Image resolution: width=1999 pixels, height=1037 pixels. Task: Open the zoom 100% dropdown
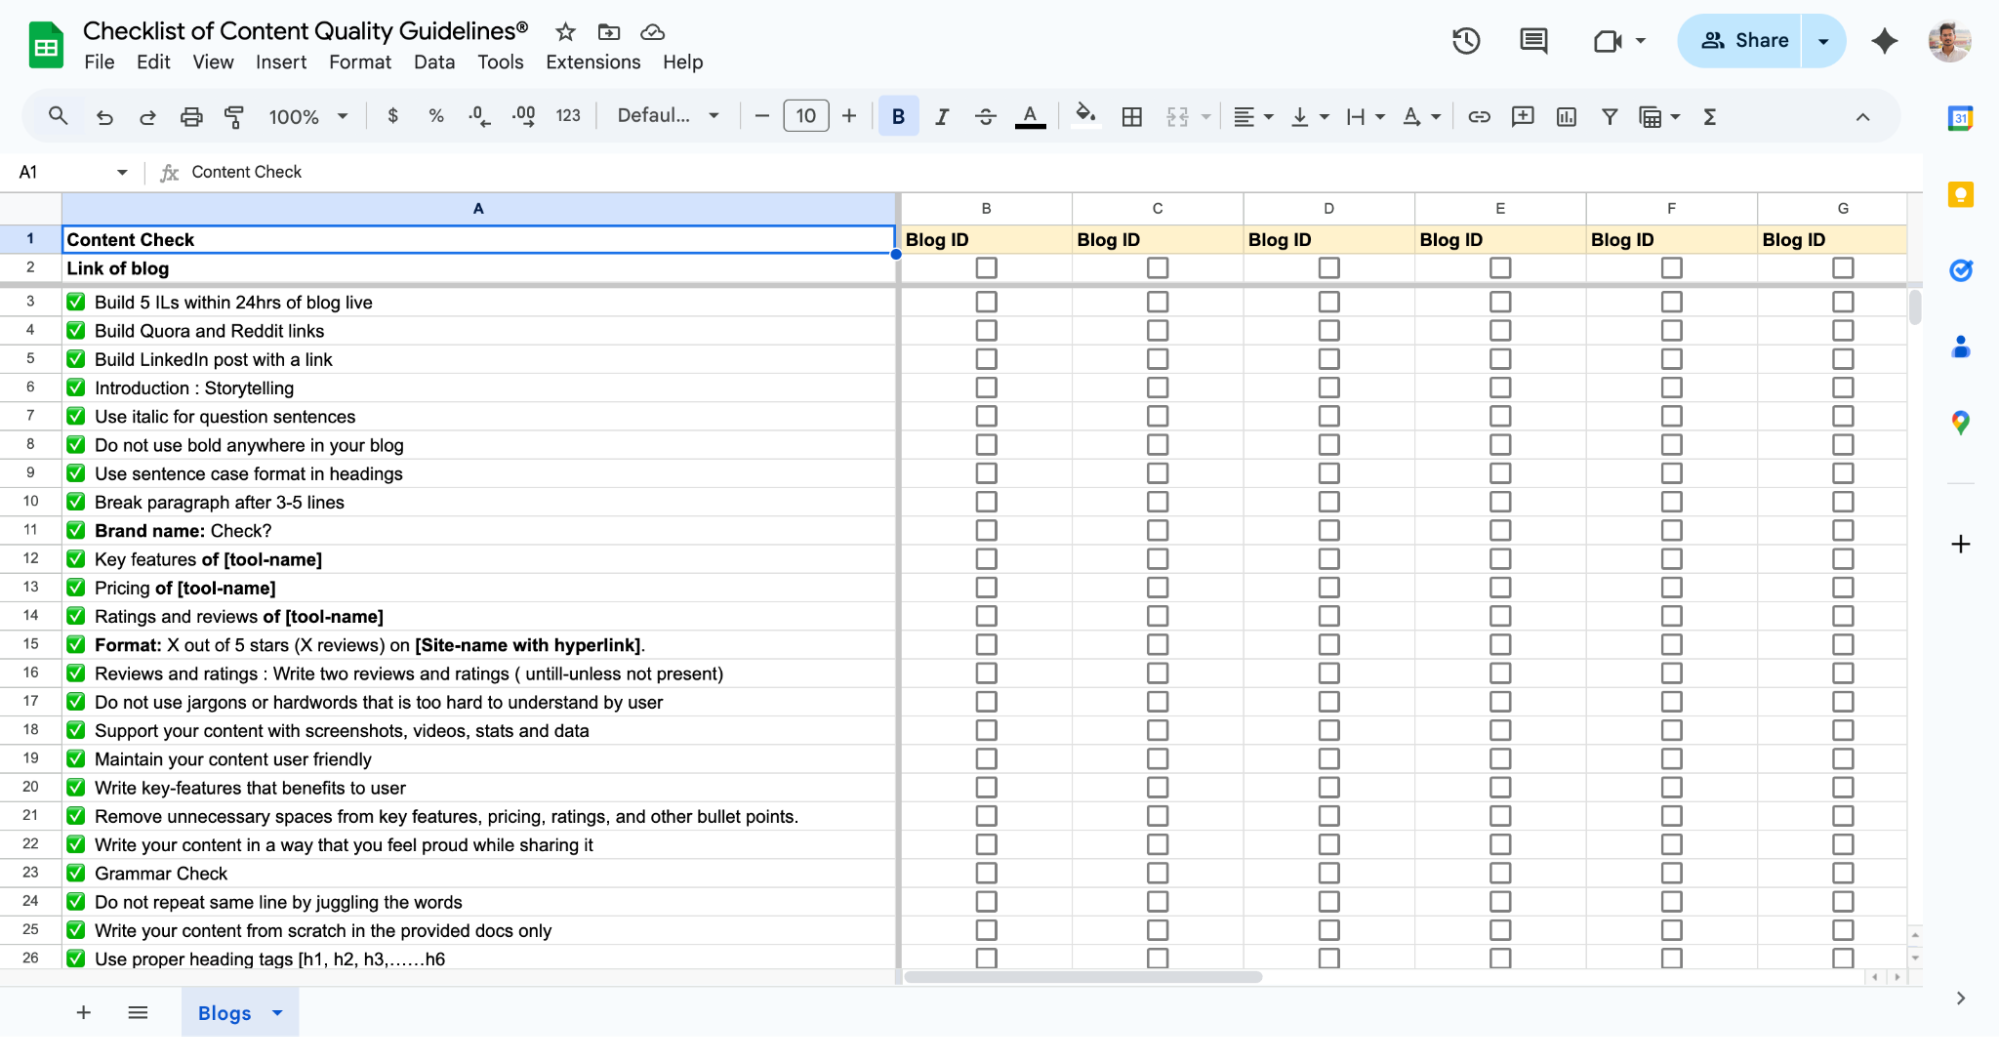[x=308, y=117]
